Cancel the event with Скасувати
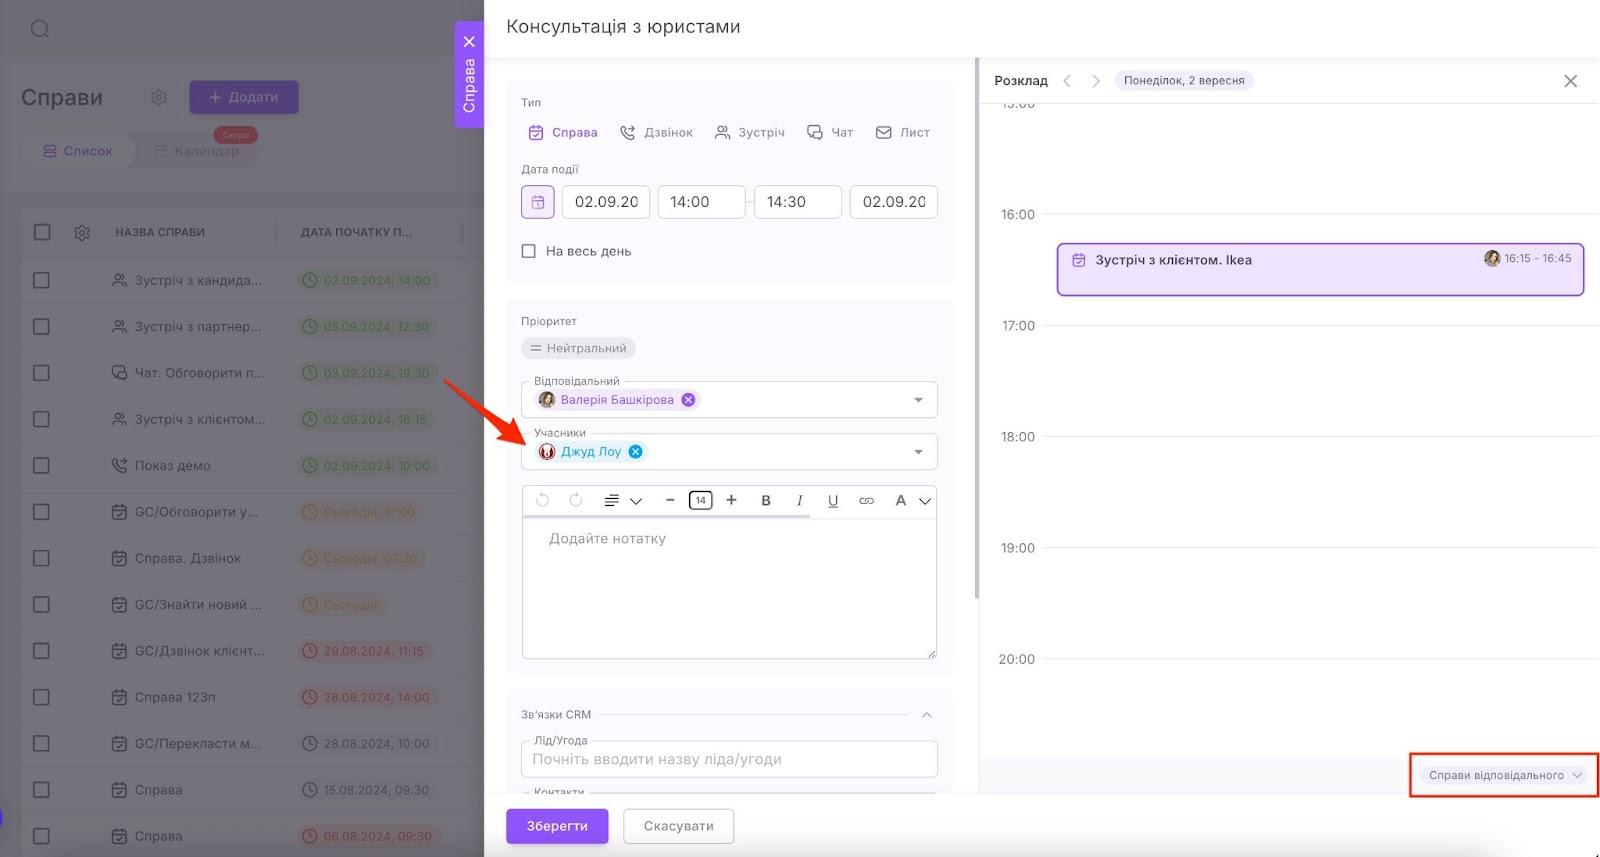 pos(679,826)
